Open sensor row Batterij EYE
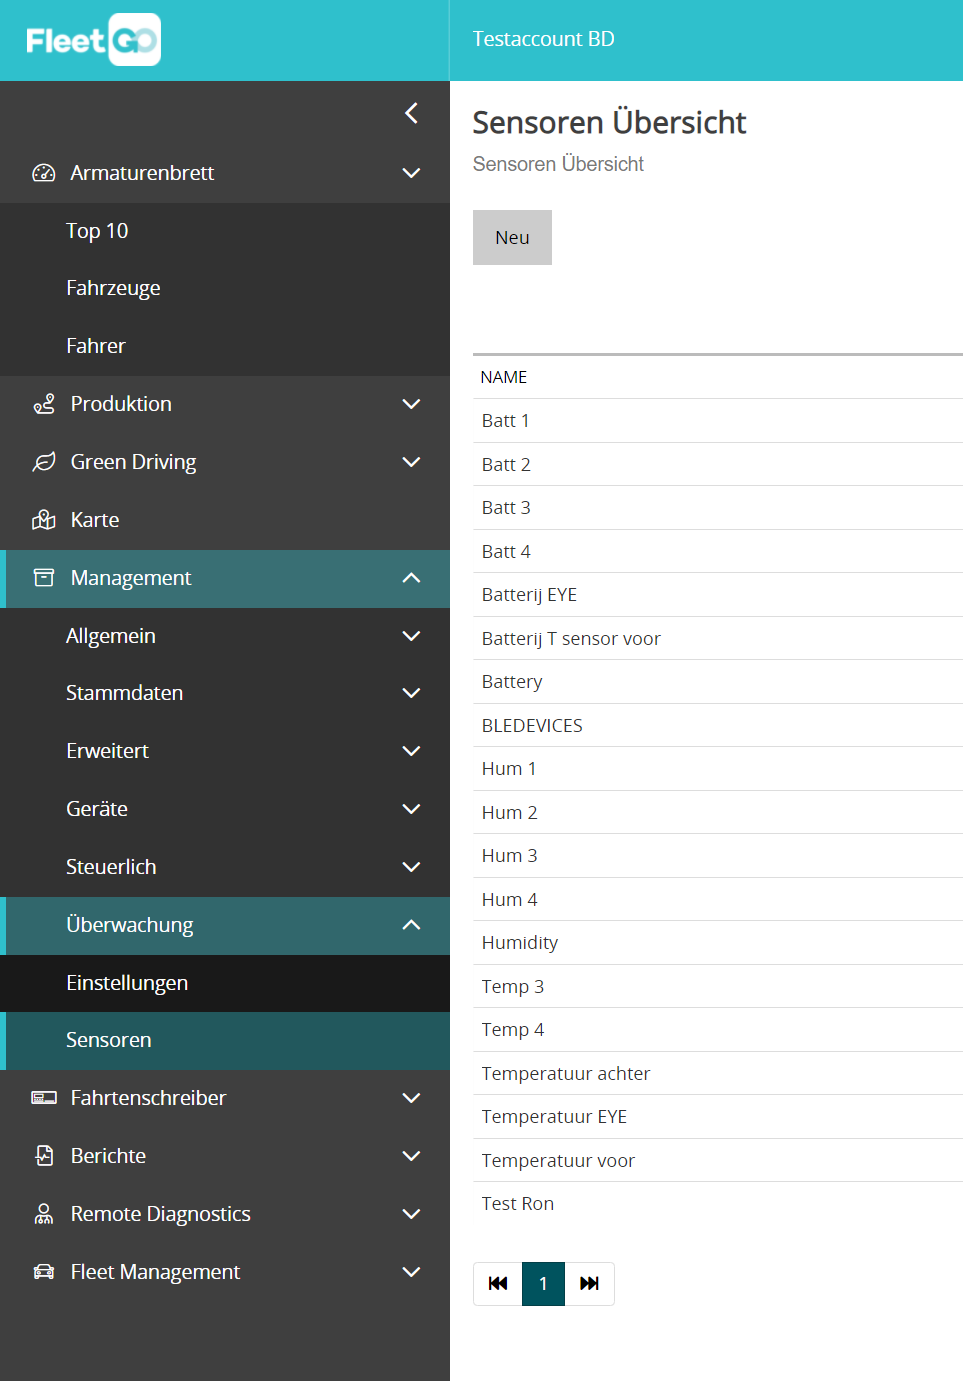The width and height of the screenshot is (963, 1381). point(718,595)
